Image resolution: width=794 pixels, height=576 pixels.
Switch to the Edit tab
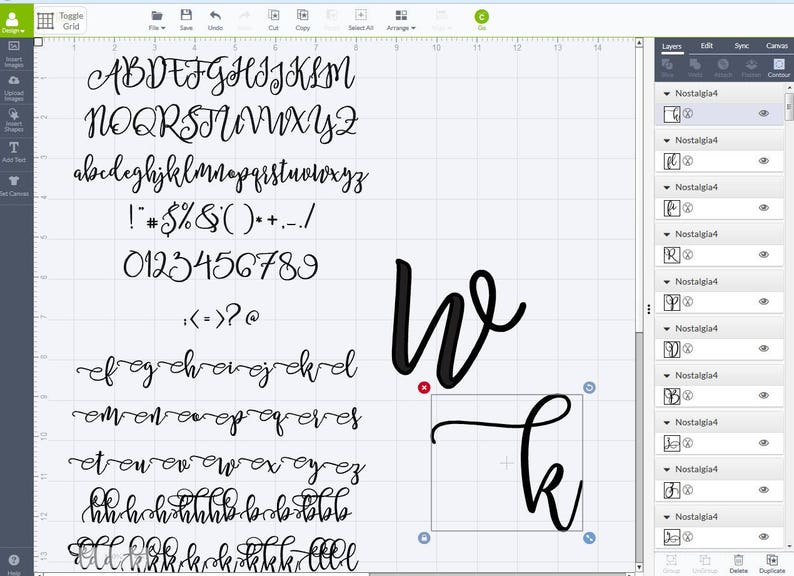(707, 46)
